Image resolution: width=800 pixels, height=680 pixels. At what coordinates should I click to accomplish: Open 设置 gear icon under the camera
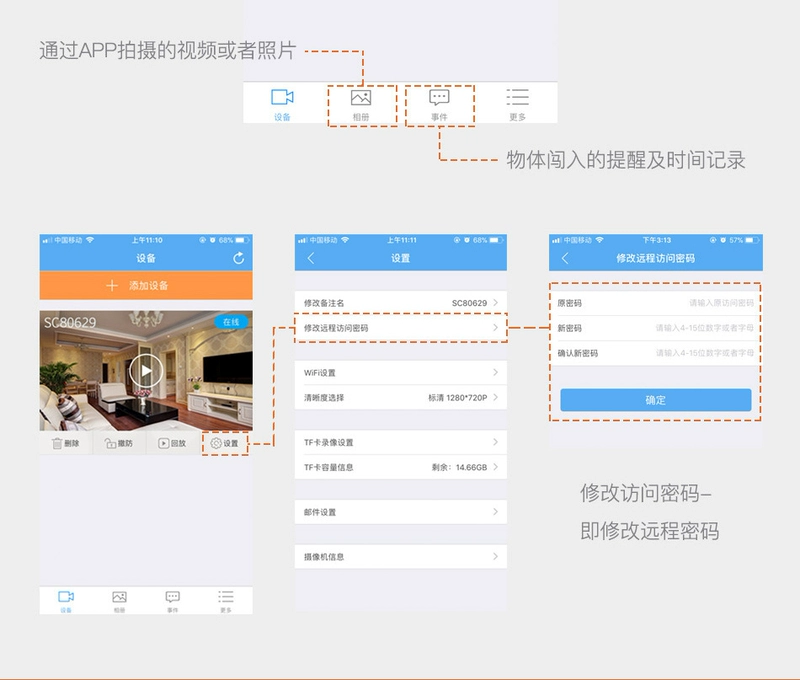(x=216, y=443)
